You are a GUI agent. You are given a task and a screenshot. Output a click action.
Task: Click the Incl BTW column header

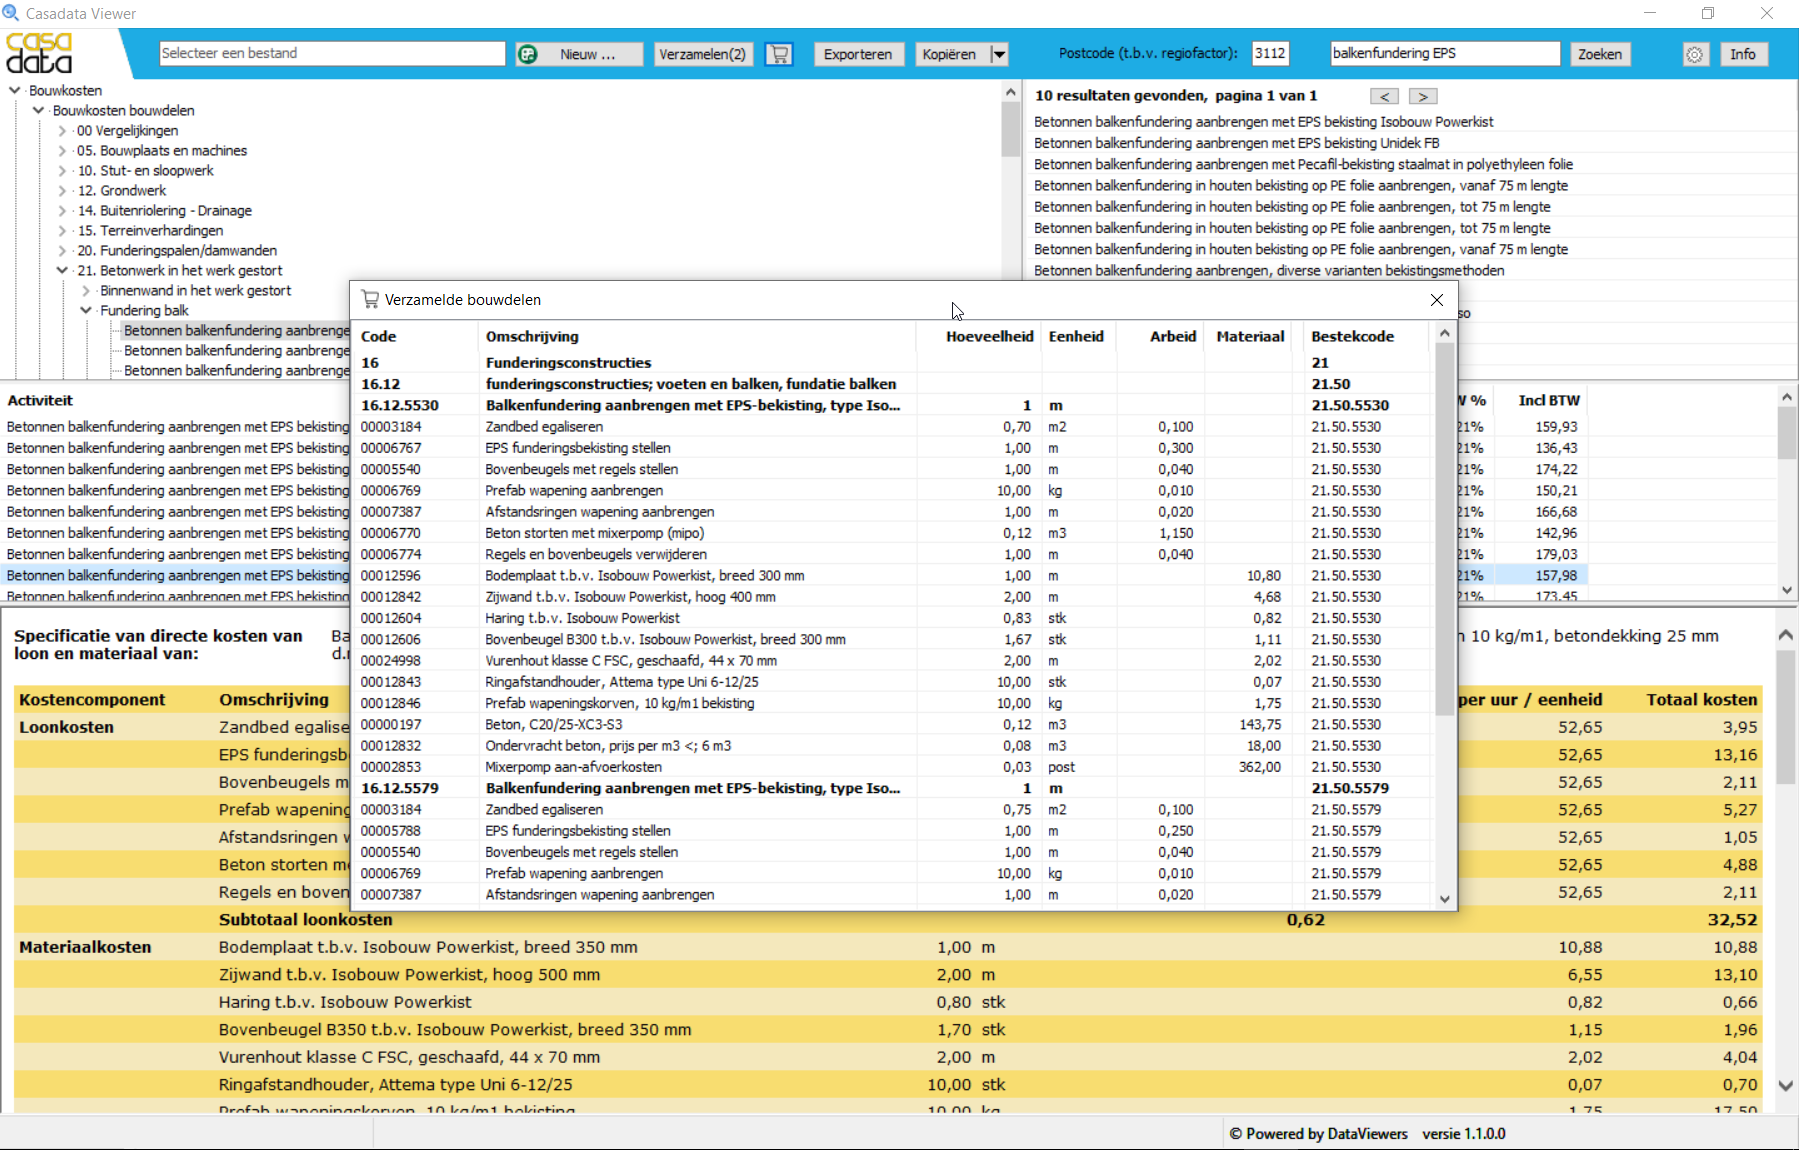1549,400
